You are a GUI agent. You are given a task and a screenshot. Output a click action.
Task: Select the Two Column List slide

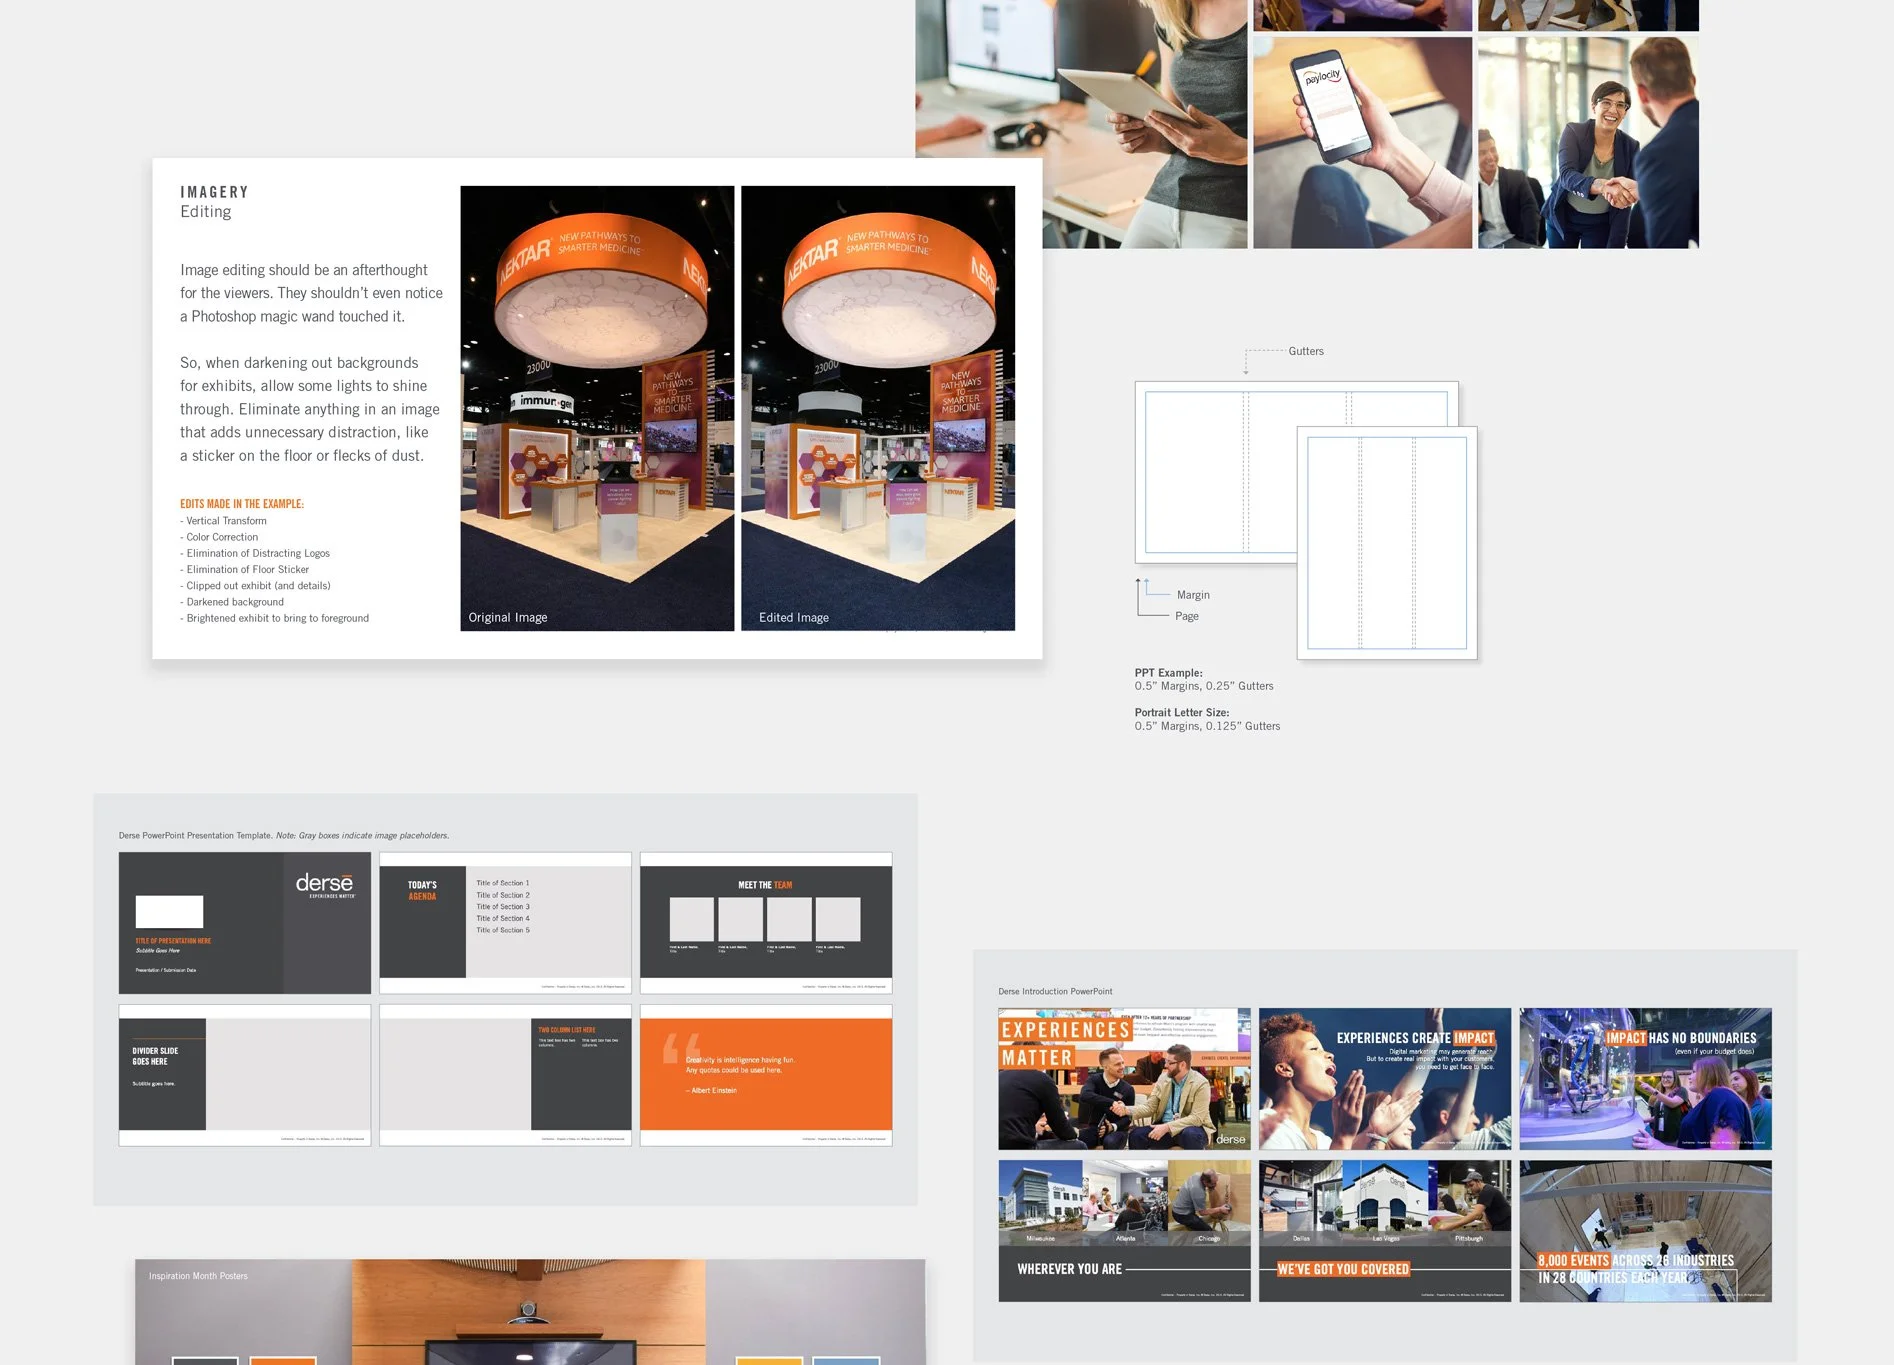tap(505, 1075)
